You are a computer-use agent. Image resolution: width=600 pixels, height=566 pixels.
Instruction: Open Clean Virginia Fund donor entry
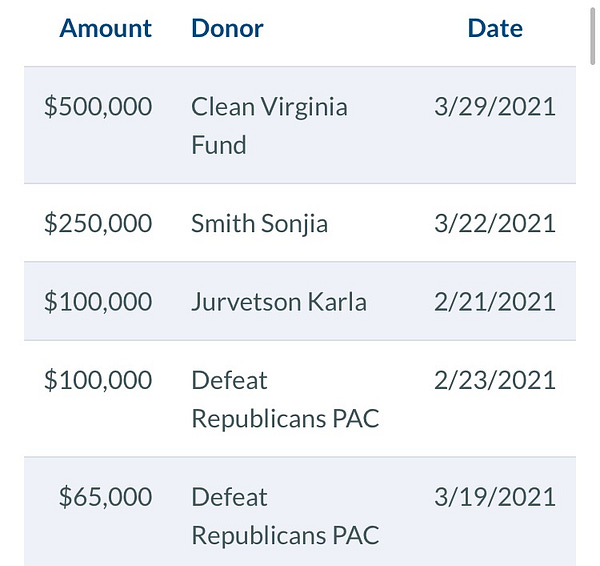point(269,126)
